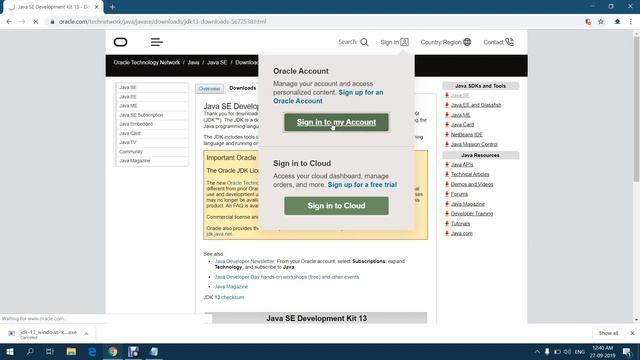Open Java Mission Control link
The height and width of the screenshot is (360, 640).
474,144
